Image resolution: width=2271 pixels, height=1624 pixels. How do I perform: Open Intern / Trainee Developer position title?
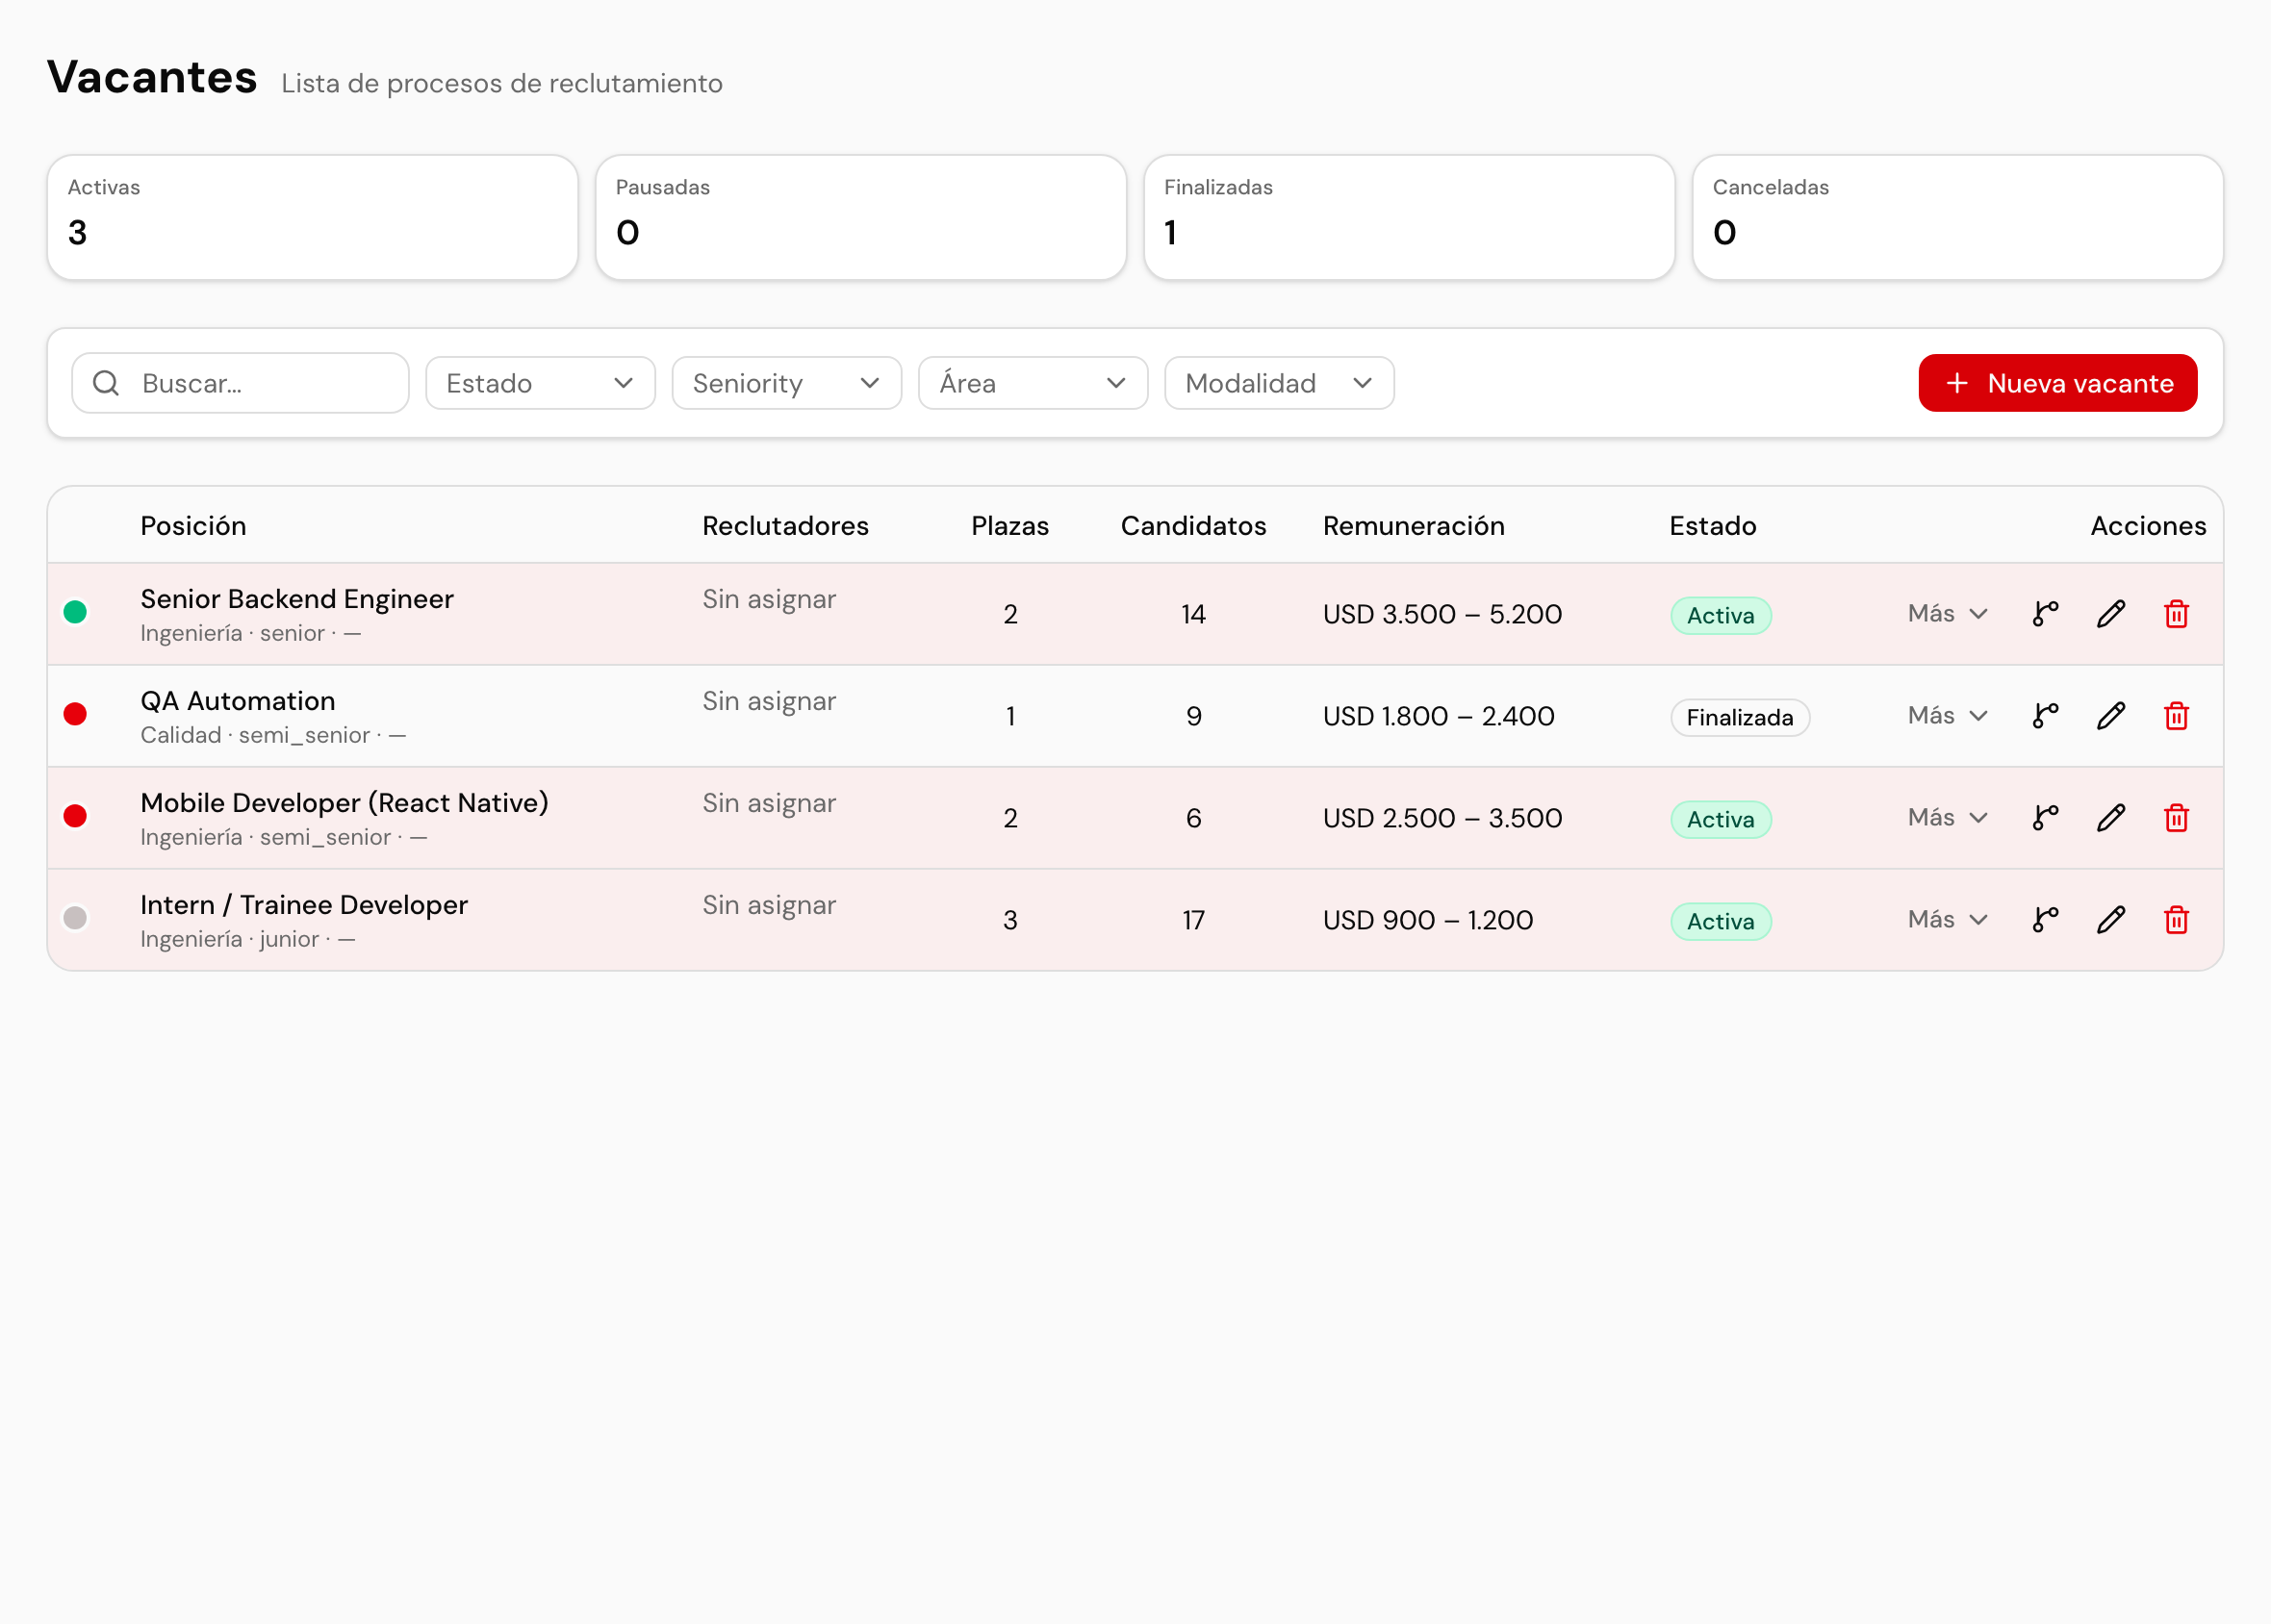click(x=304, y=905)
